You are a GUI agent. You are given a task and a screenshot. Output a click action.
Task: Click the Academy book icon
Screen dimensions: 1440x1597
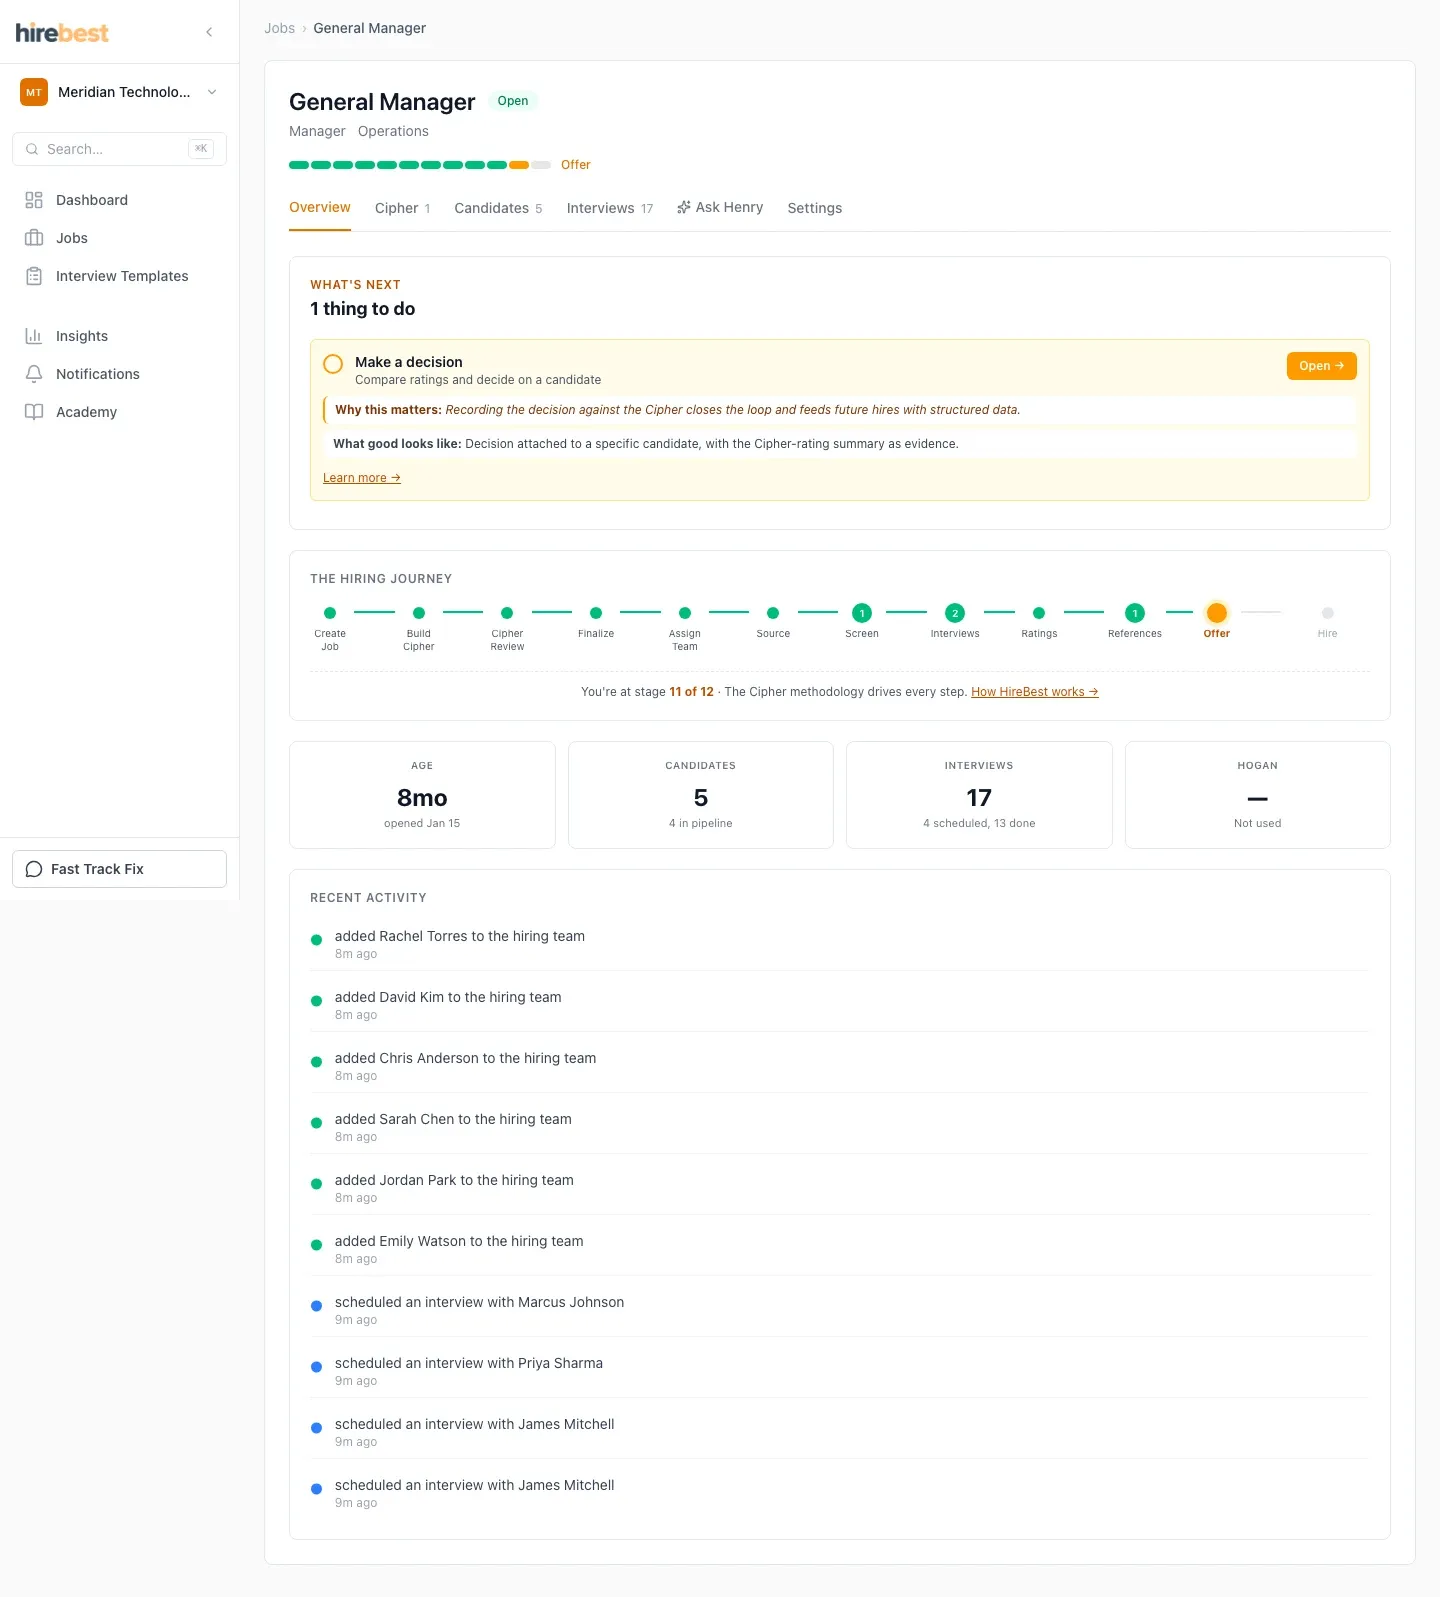pyautogui.click(x=34, y=412)
